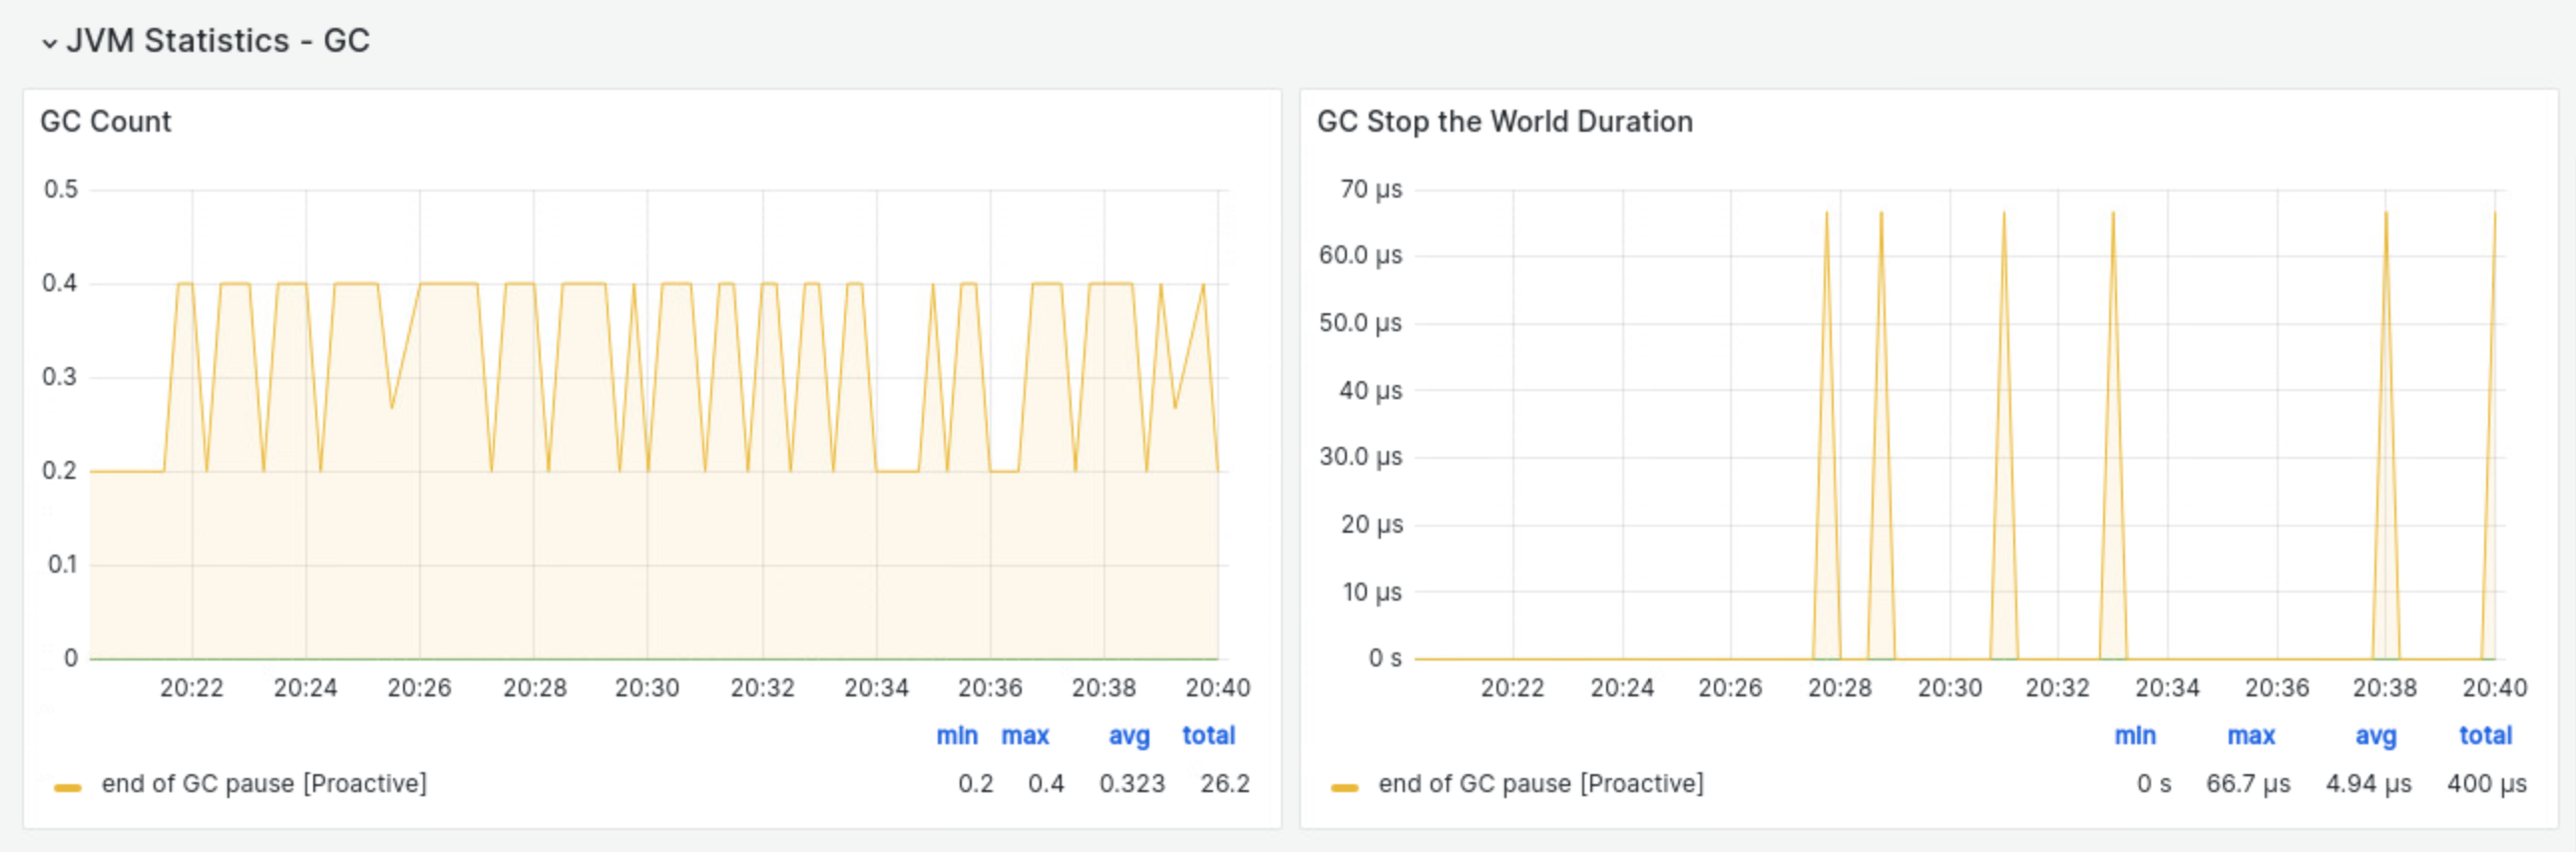Sort GC Count legend by max
Screen dimensions: 2576x852
click(x=1025, y=735)
